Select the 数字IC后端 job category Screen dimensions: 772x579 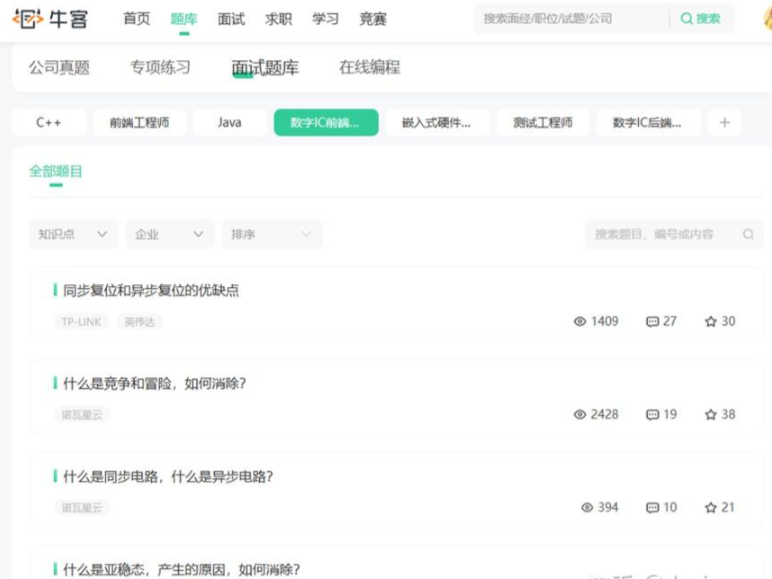pos(648,123)
